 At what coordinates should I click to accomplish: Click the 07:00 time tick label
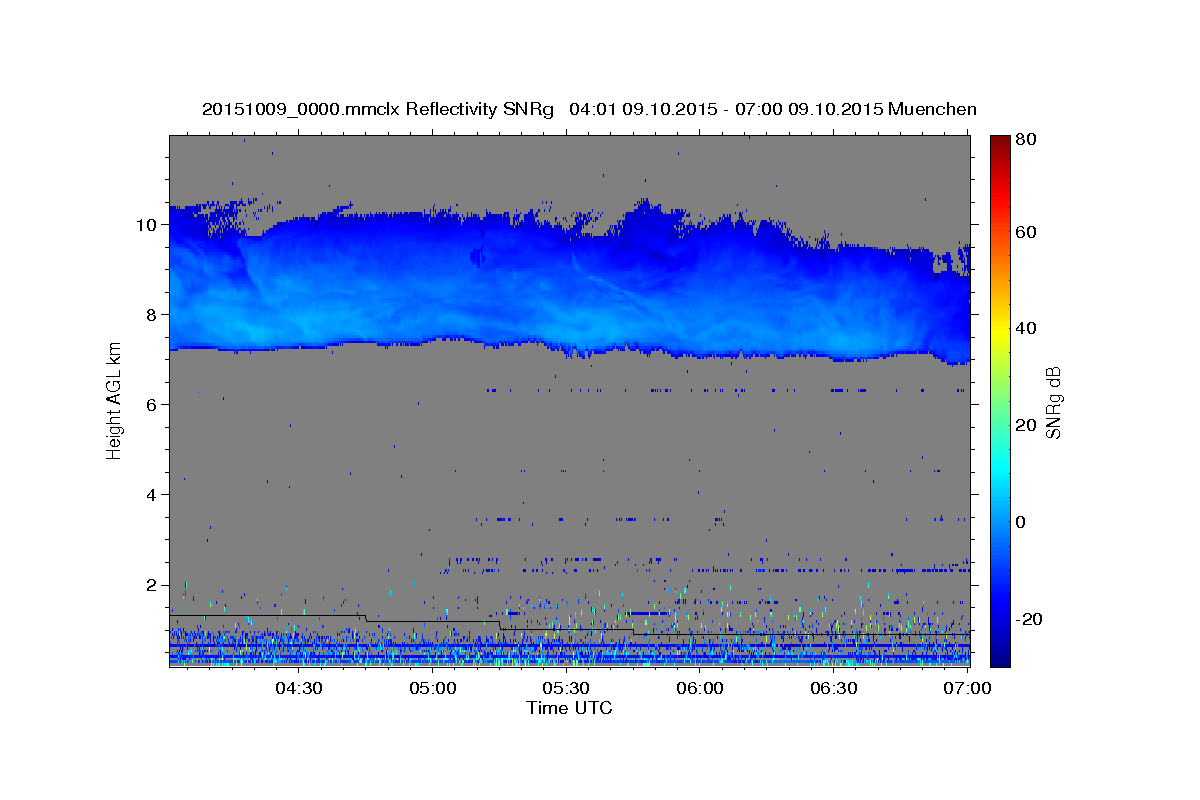[968, 689]
